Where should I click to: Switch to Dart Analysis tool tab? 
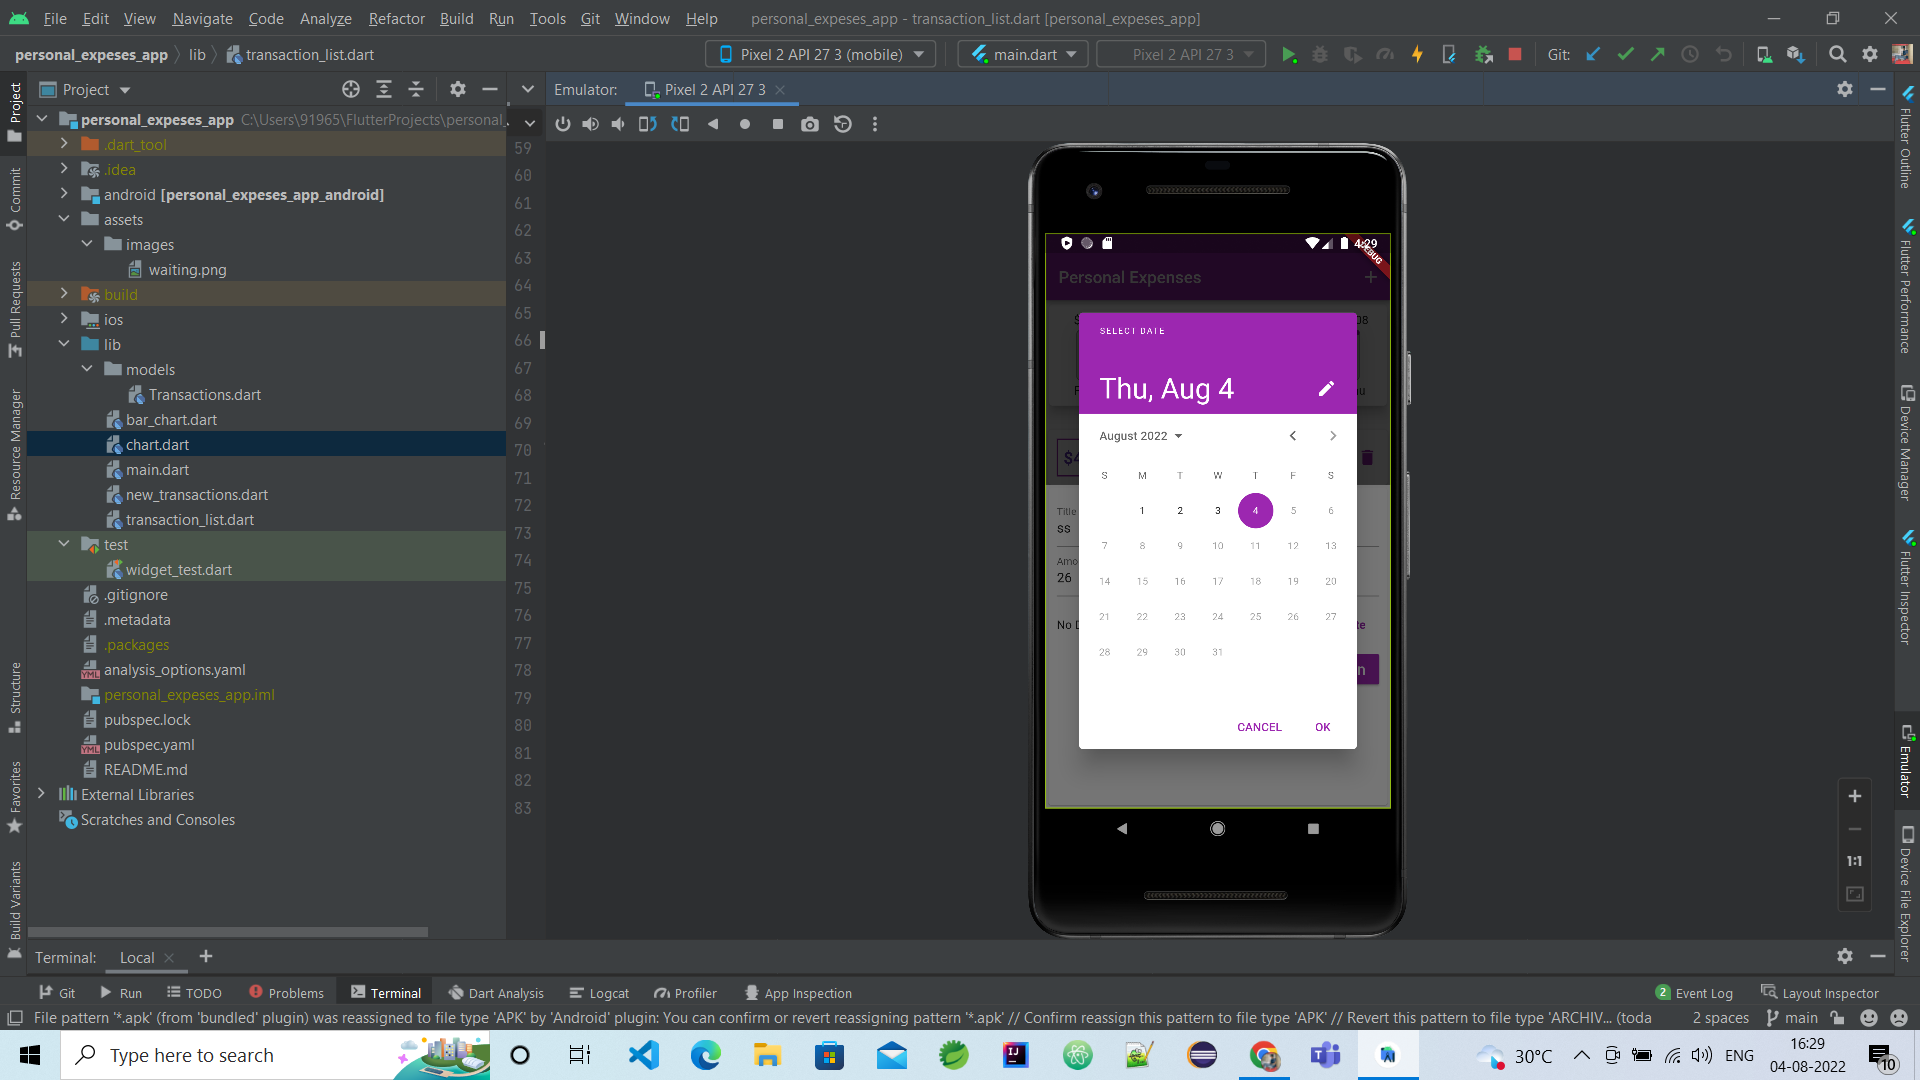(496, 993)
